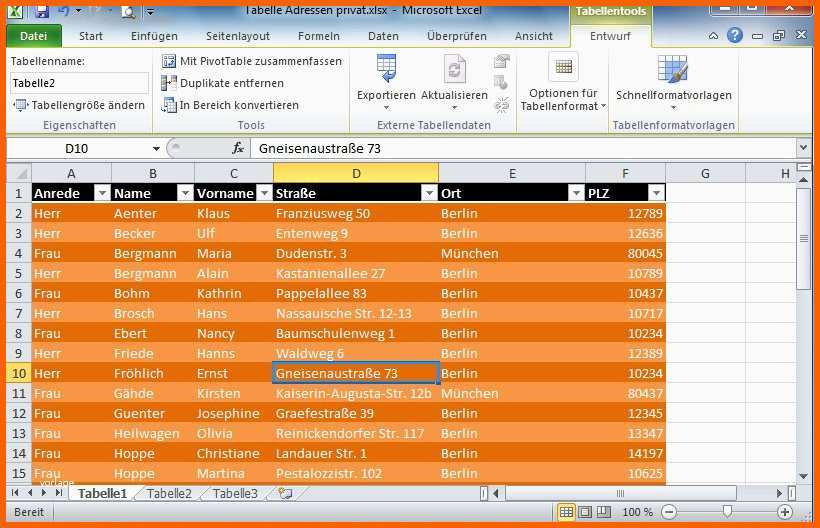Screen dimensions: 820x528
Task: Select cell with name Hellwagen
Action: click(x=153, y=433)
